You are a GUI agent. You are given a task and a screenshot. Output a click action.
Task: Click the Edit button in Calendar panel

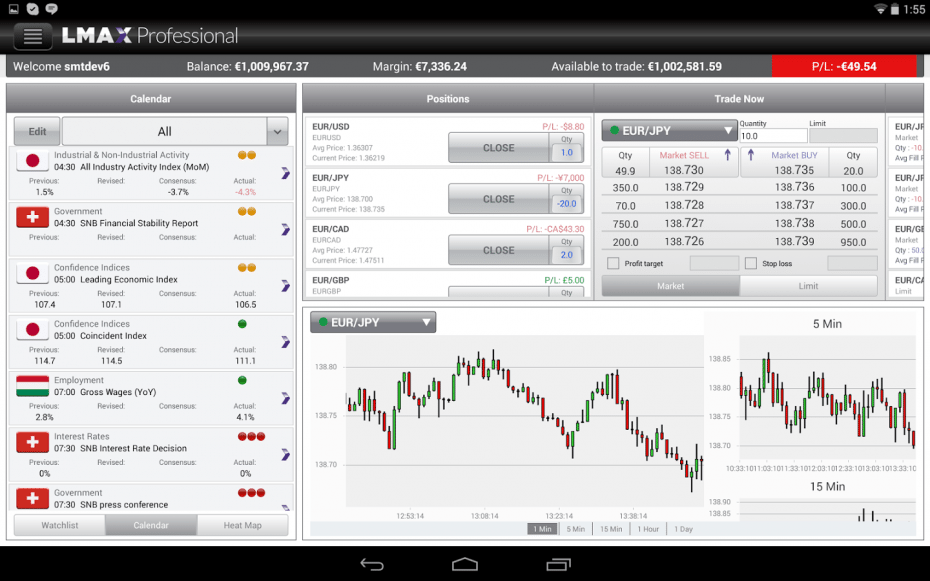37,131
